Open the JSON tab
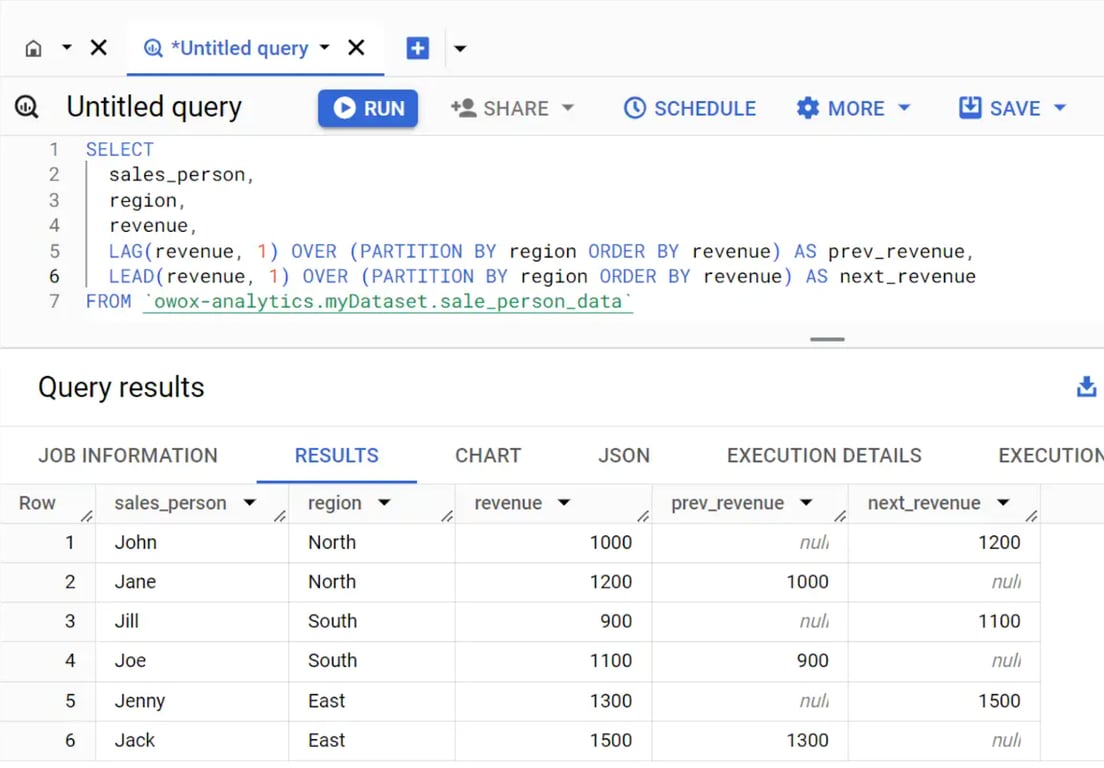 point(624,455)
